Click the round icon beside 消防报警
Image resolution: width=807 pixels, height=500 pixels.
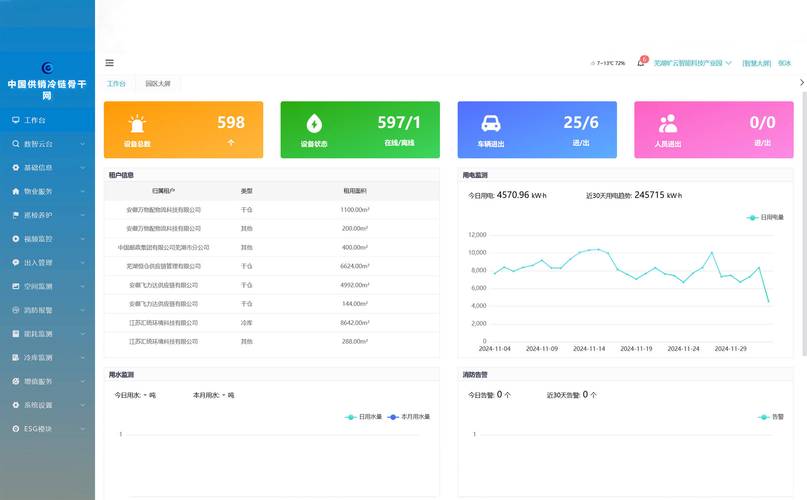[16, 310]
